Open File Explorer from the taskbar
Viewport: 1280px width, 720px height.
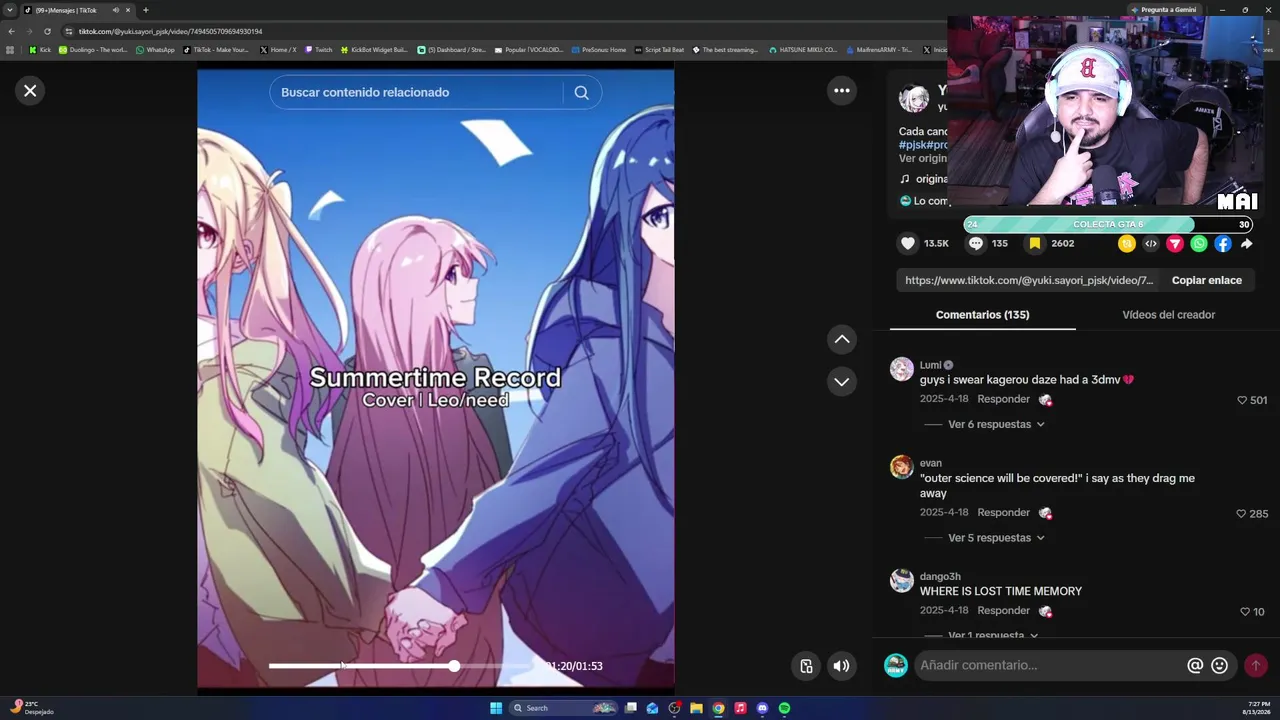pos(696,708)
